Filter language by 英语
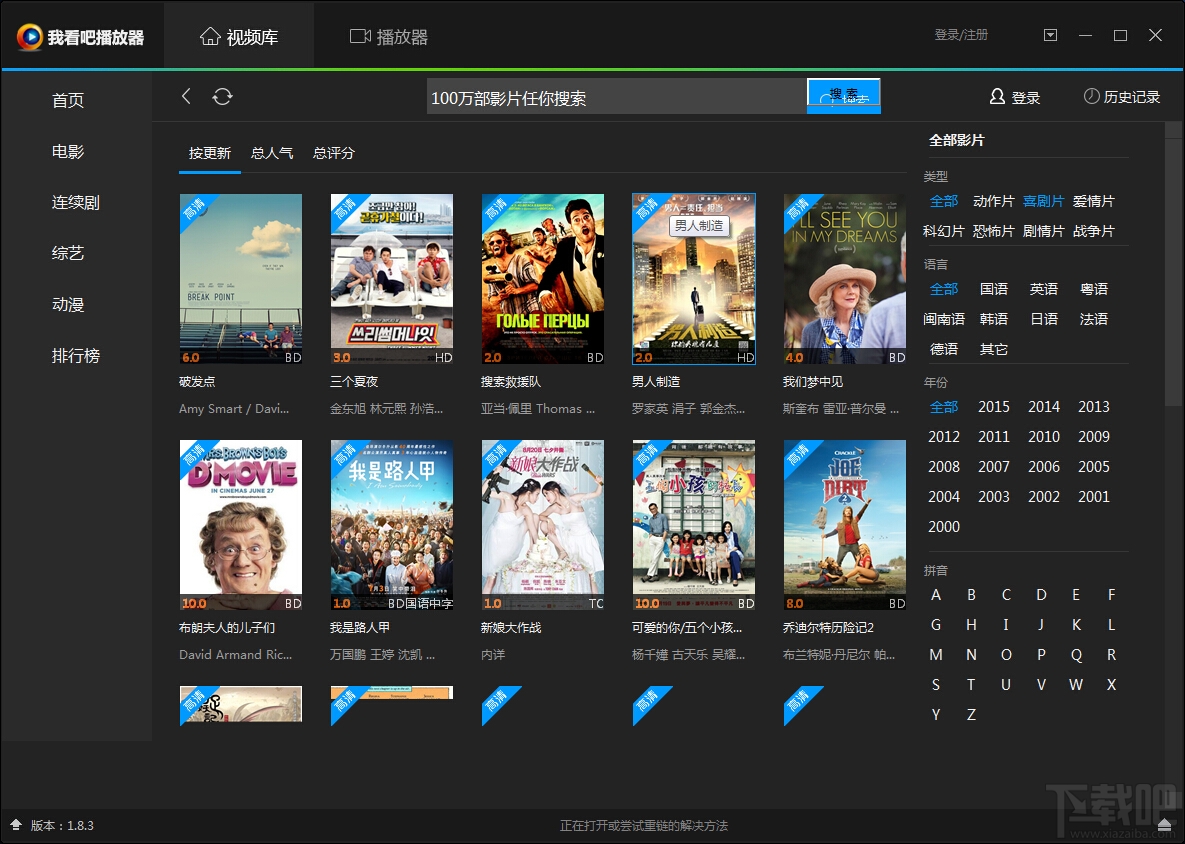The height and width of the screenshot is (844, 1185). tap(1044, 289)
